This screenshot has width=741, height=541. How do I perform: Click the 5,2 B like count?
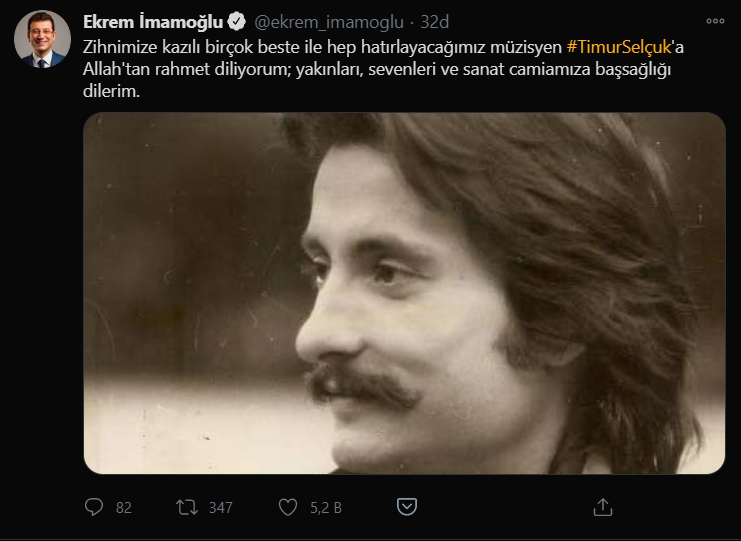(x=324, y=507)
